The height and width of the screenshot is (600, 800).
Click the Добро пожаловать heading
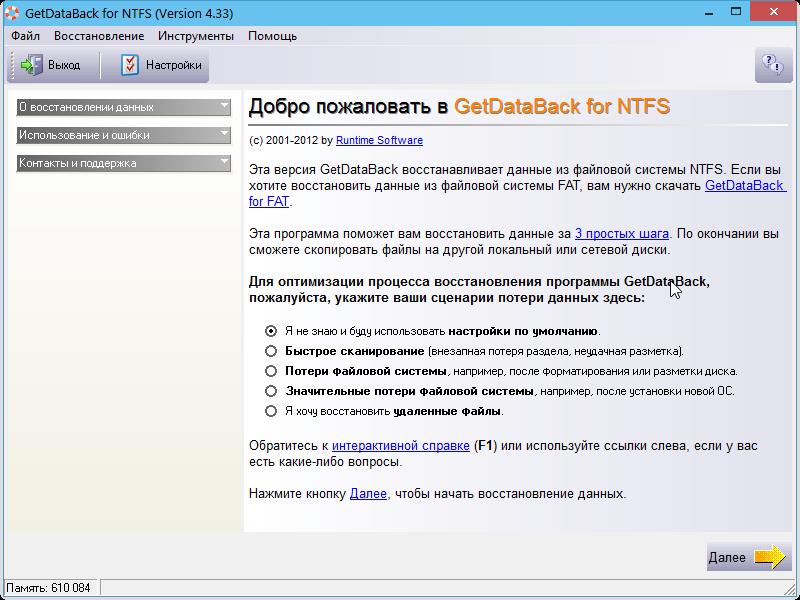459,107
